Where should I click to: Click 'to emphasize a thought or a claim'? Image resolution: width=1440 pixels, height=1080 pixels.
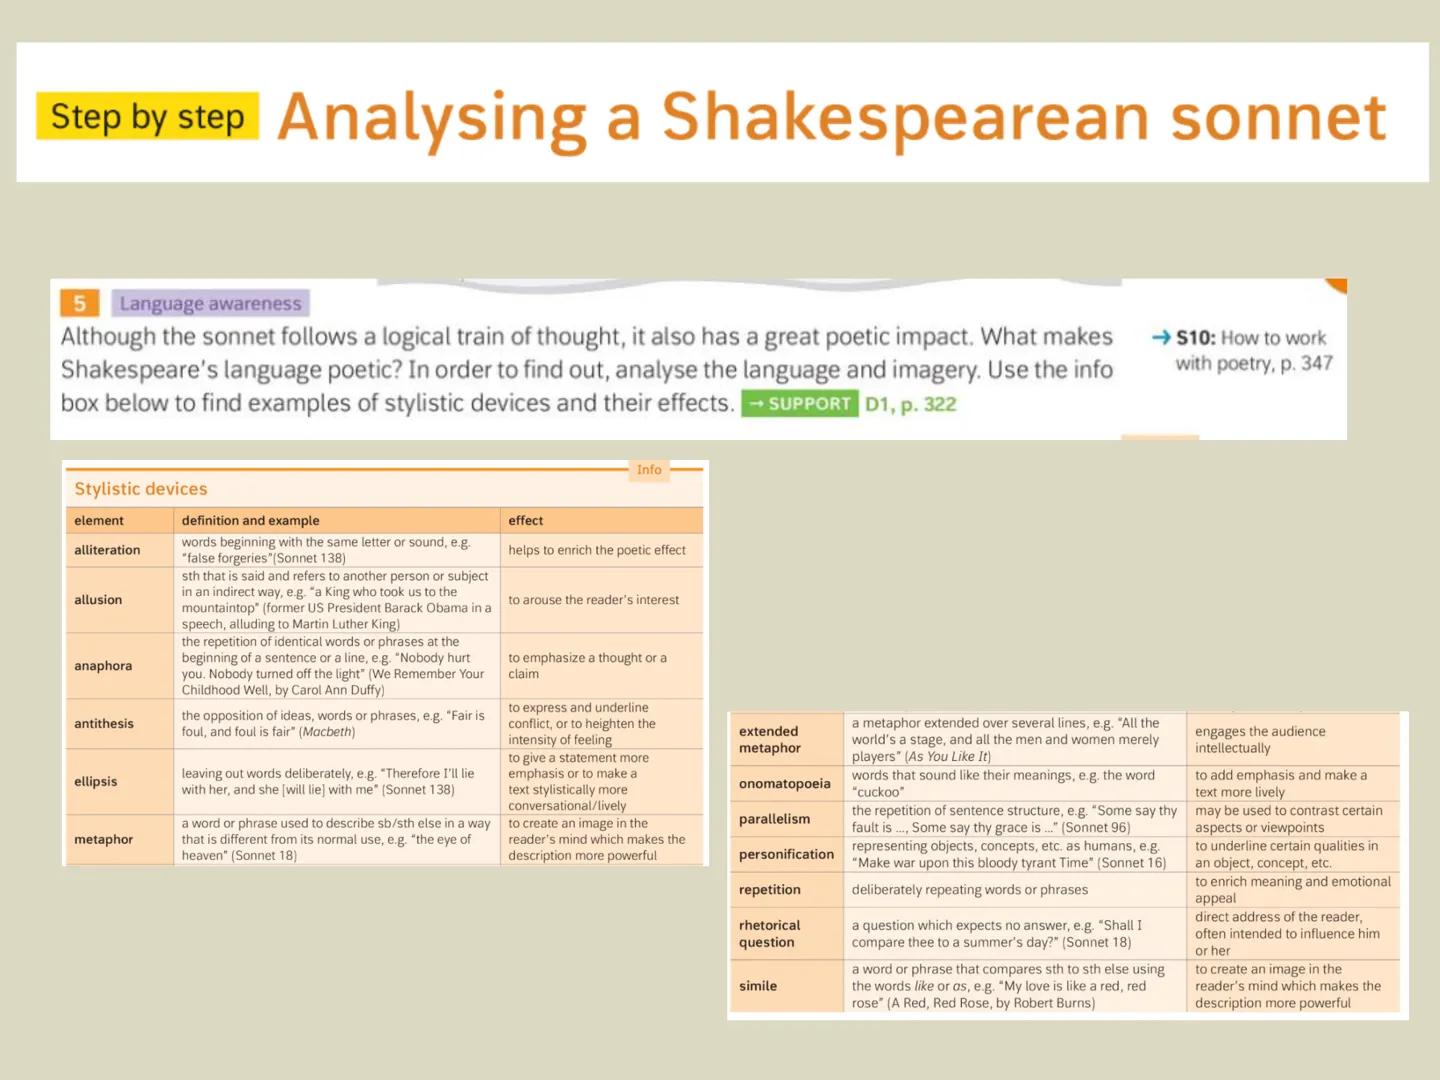[x=588, y=666]
